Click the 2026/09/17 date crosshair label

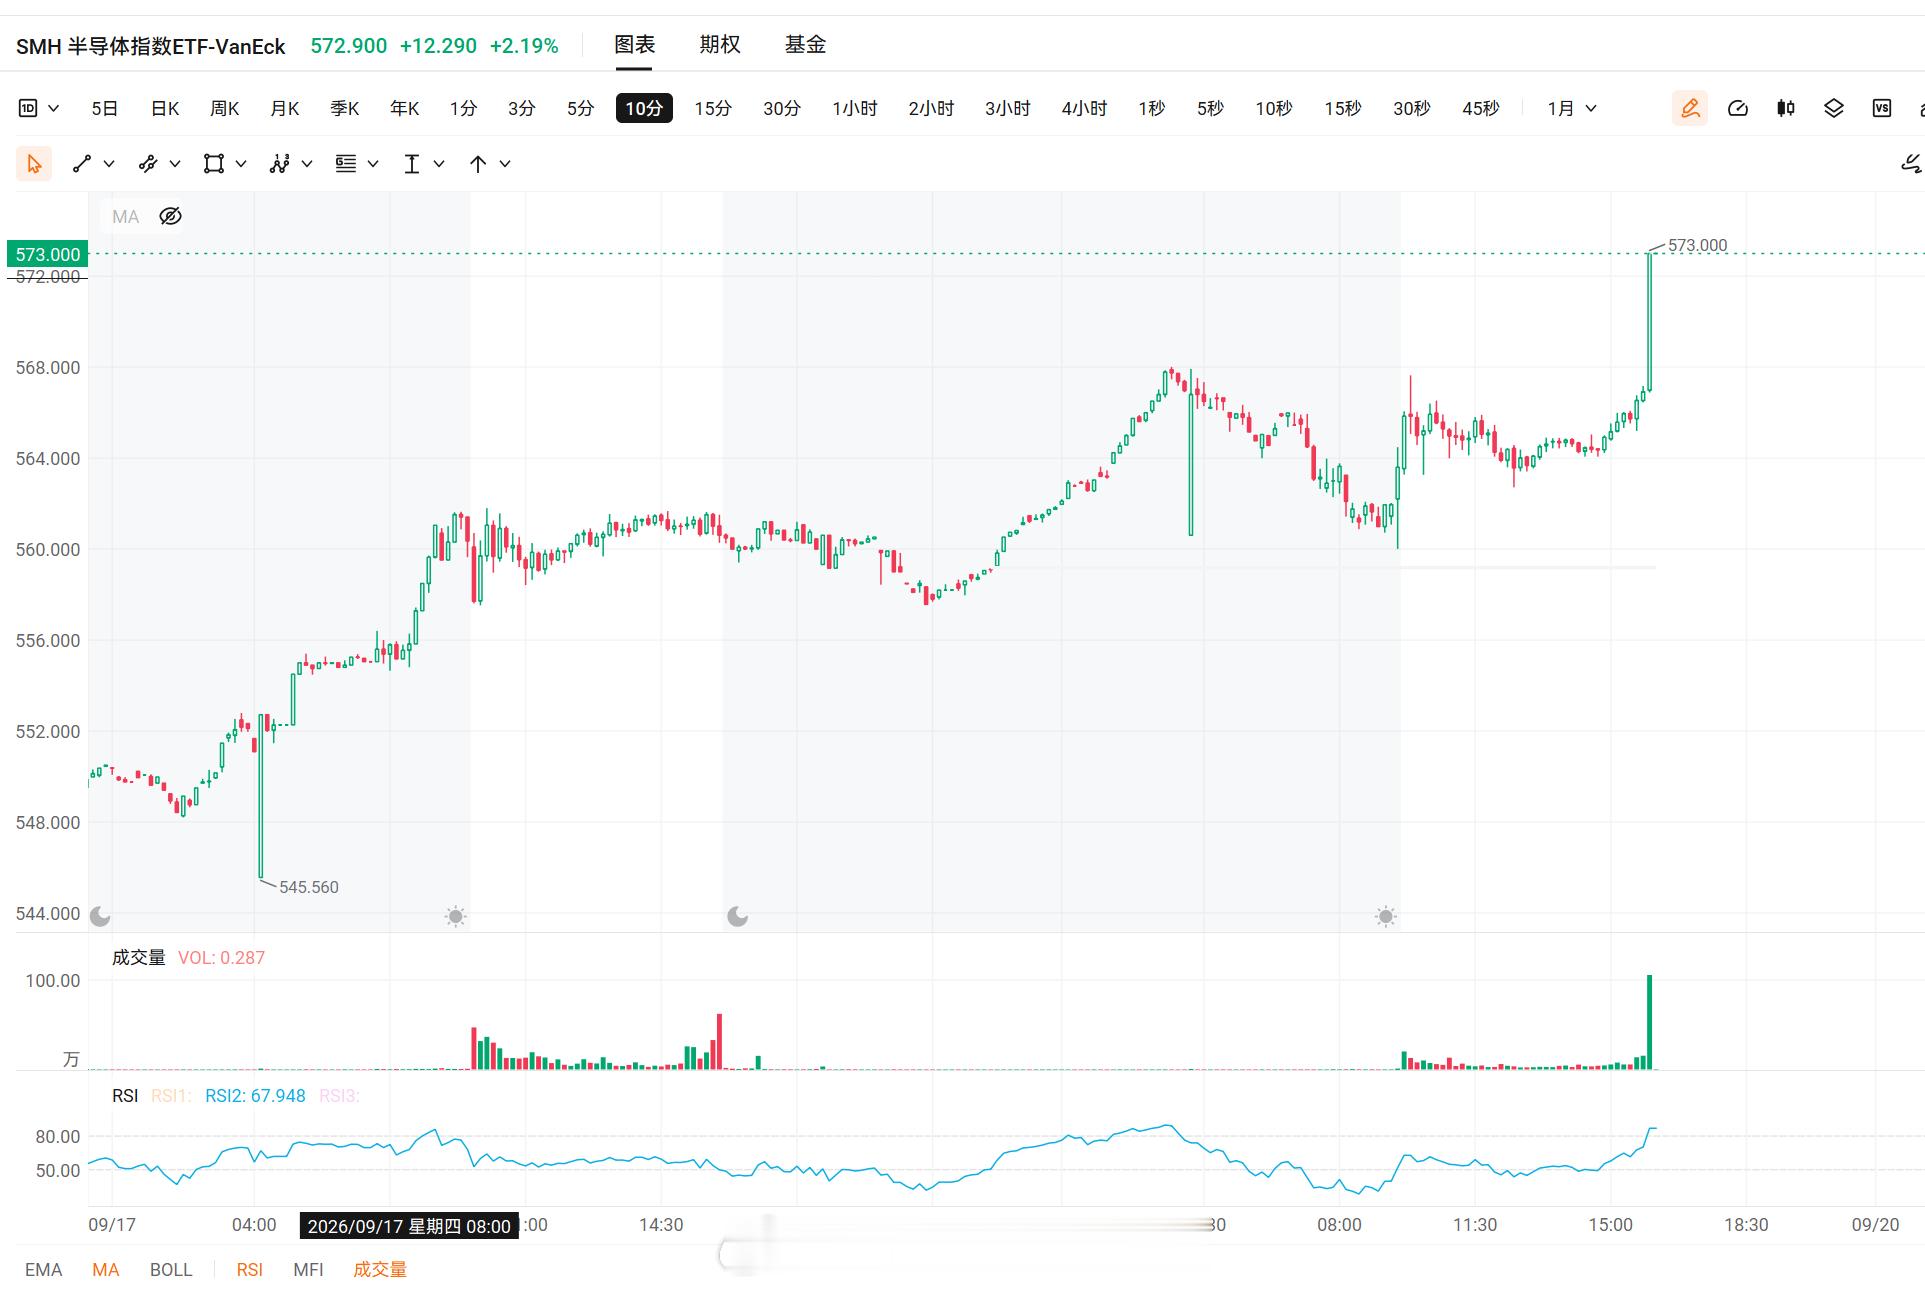(x=409, y=1226)
